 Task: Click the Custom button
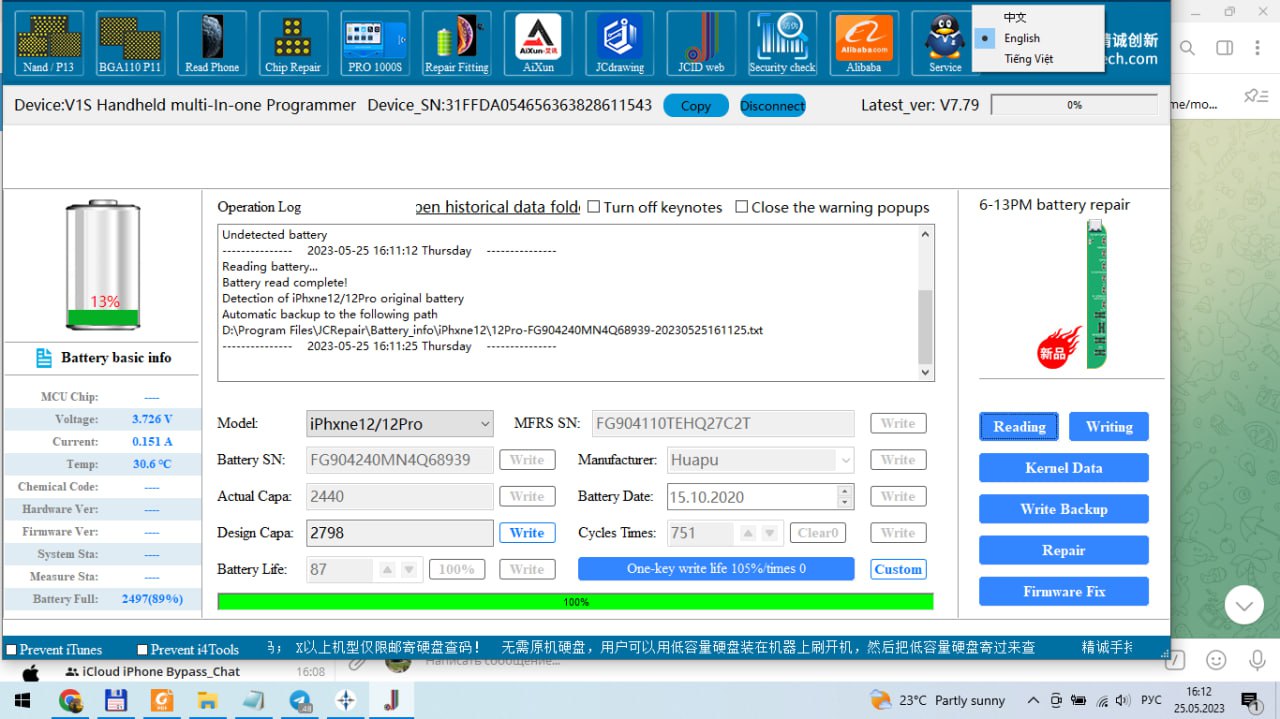point(898,569)
